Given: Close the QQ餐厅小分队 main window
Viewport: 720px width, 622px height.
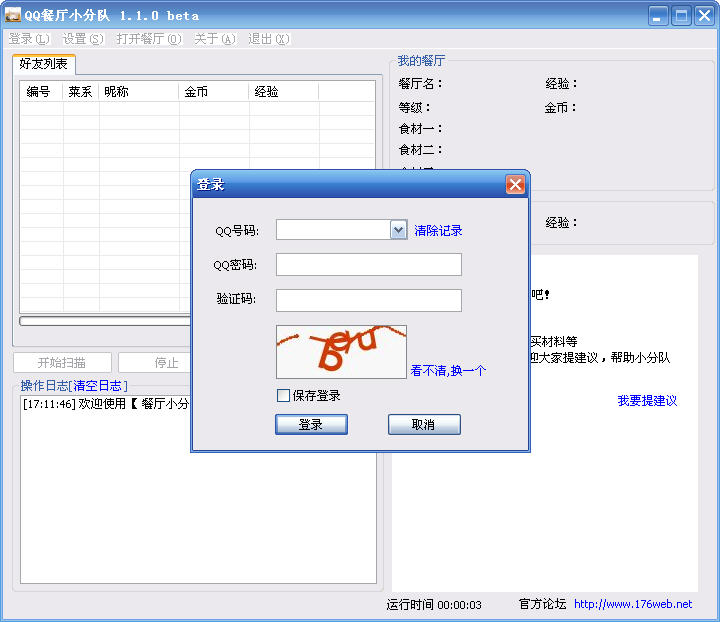Looking at the screenshot, I should point(704,16).
